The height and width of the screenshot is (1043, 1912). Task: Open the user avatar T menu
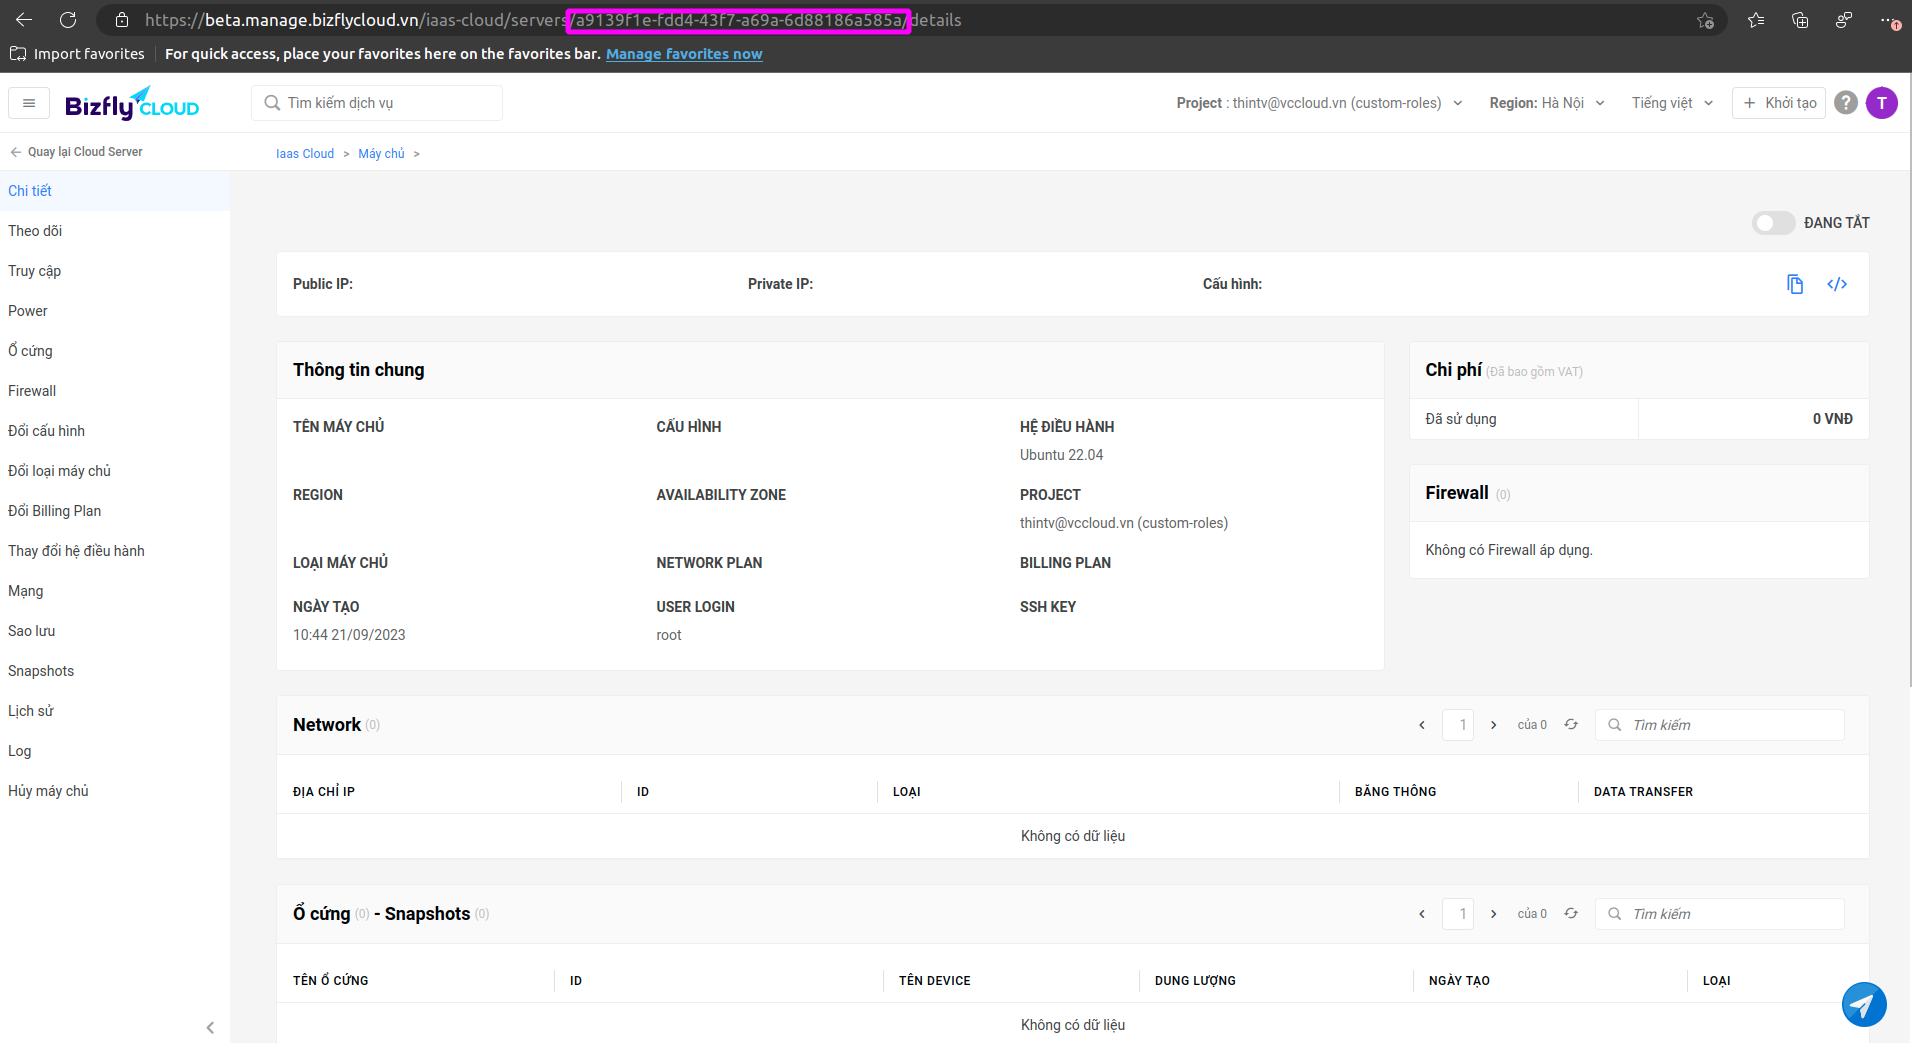click(x=1882, y=103)
